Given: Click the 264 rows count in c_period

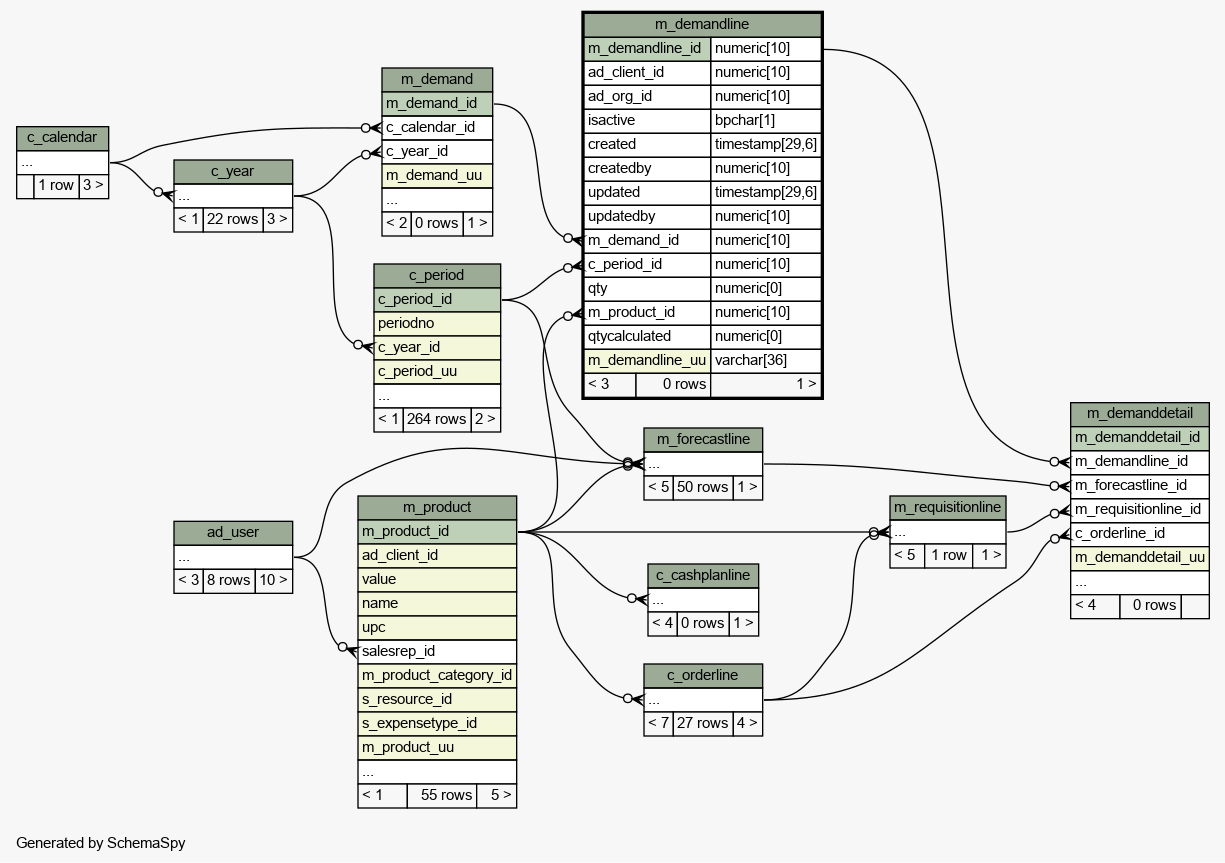Looking at the screenshot, I should tap(436, 419).
